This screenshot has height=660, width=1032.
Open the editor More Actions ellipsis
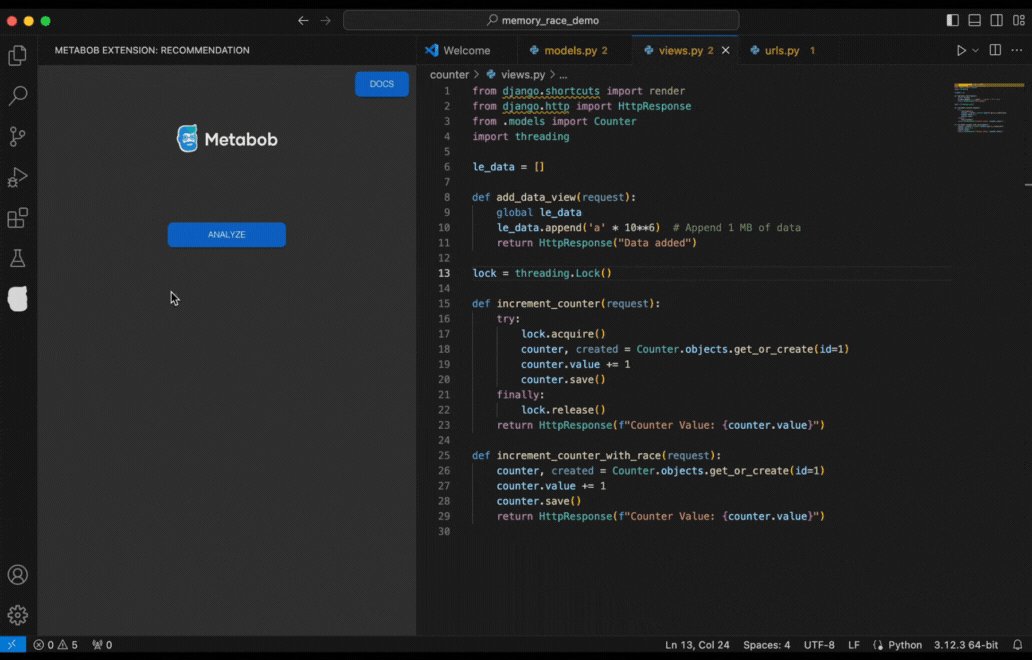(1017, 51)
